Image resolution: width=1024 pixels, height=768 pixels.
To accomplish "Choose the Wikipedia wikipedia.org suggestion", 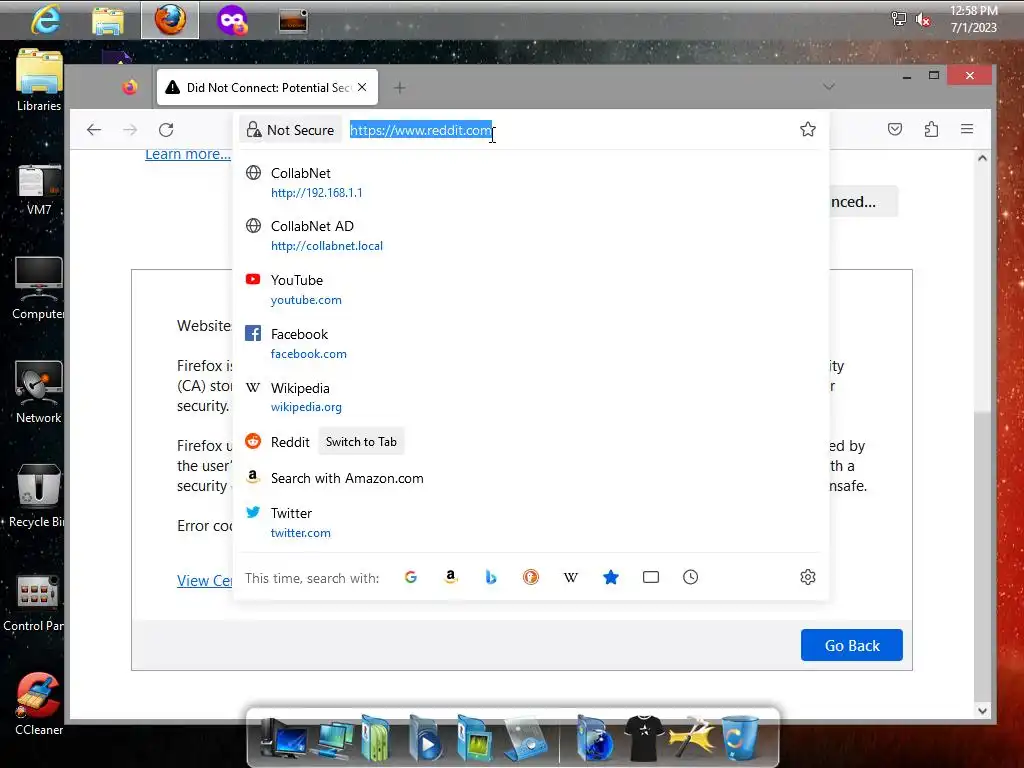I will [531, 398].
